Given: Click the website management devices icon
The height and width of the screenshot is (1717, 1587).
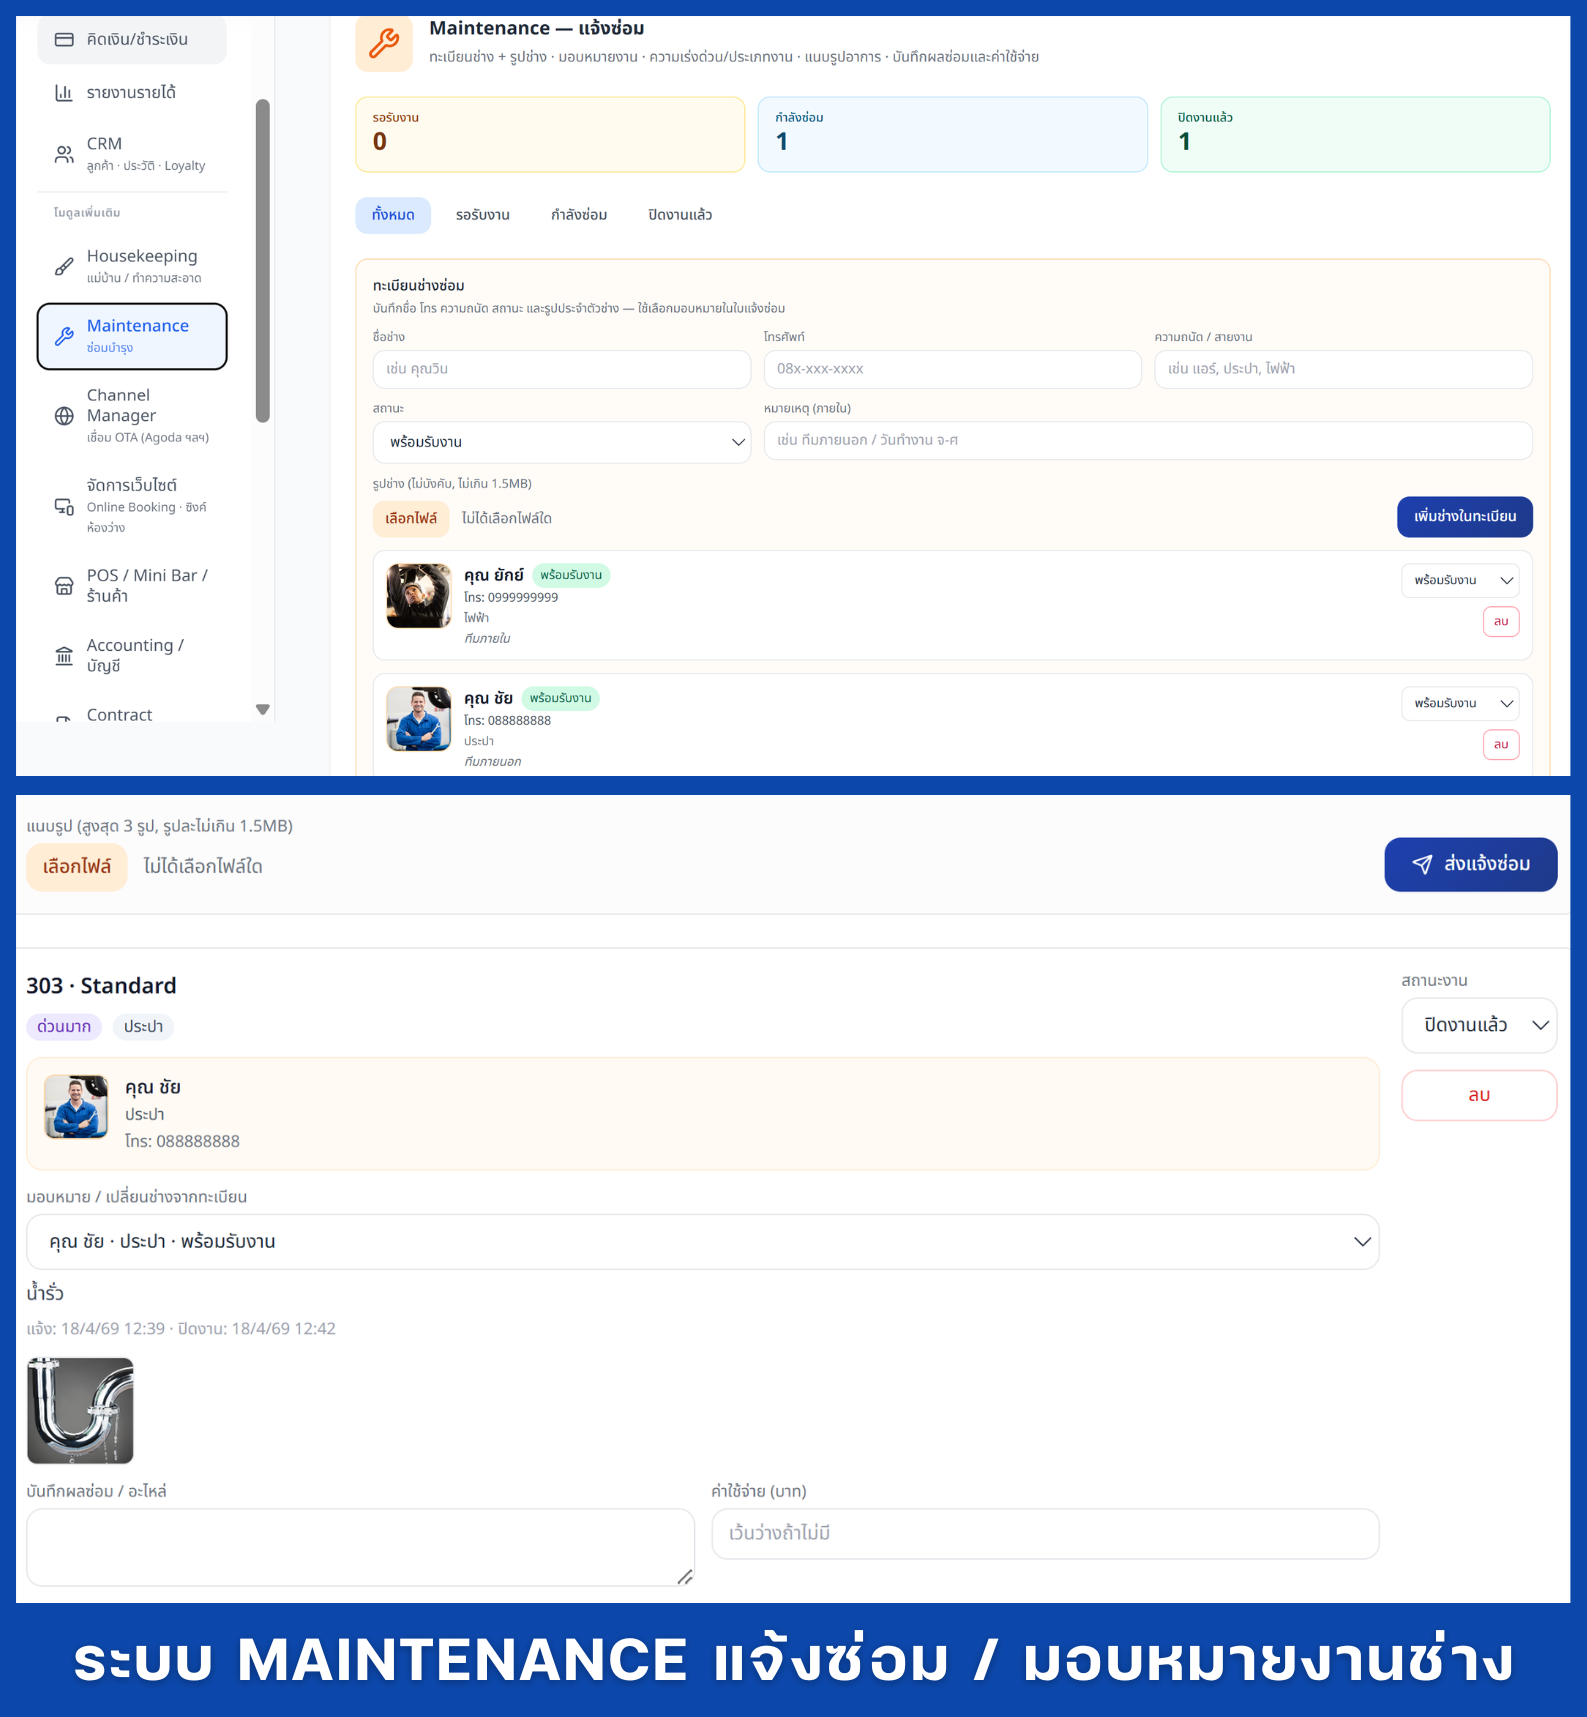Looking at the screenshot, I should [x=64, y=506].
